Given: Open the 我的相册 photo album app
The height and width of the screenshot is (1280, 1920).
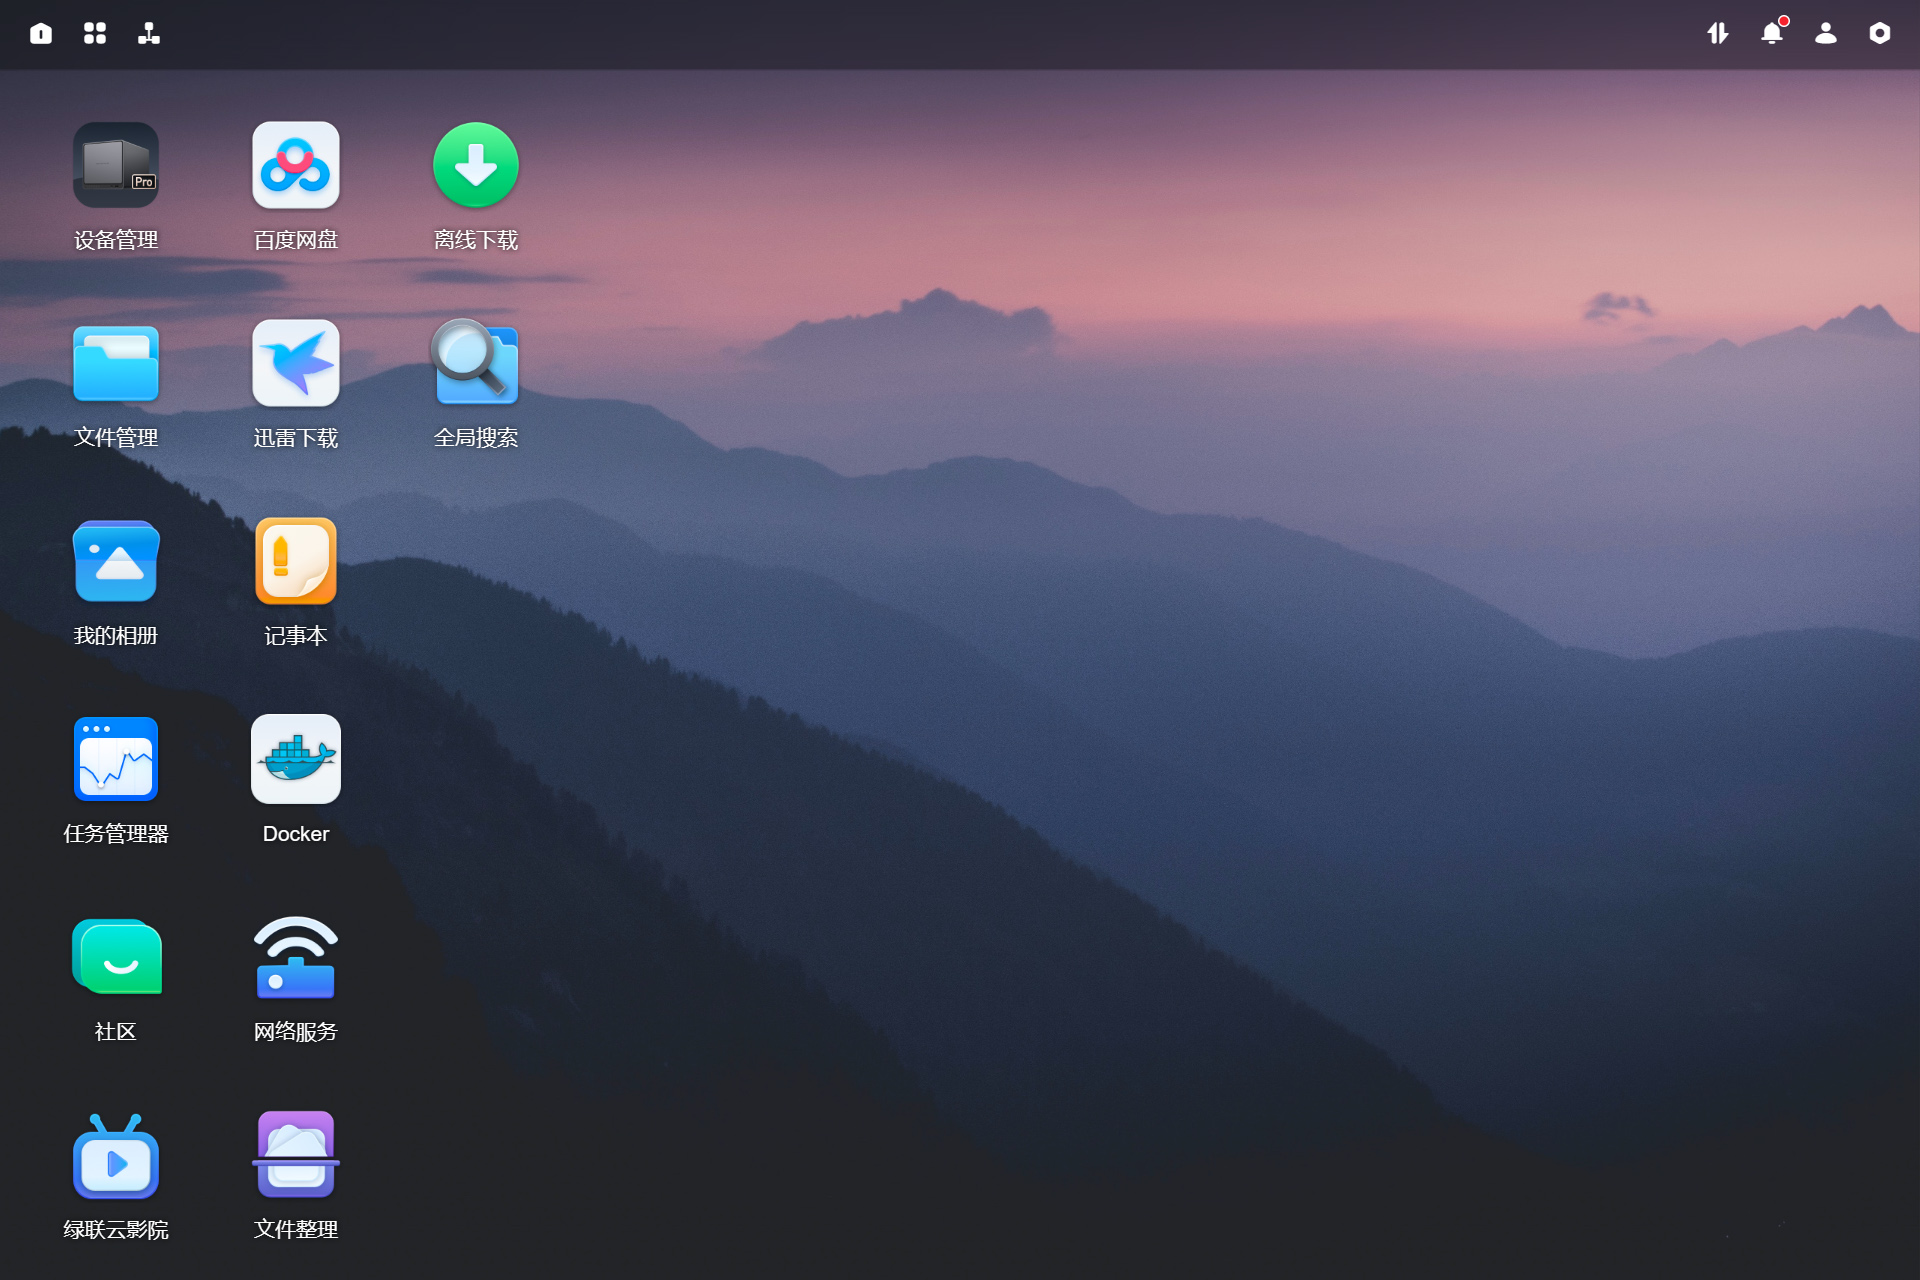Looking at the screenshot, I should tap(116, 562).
